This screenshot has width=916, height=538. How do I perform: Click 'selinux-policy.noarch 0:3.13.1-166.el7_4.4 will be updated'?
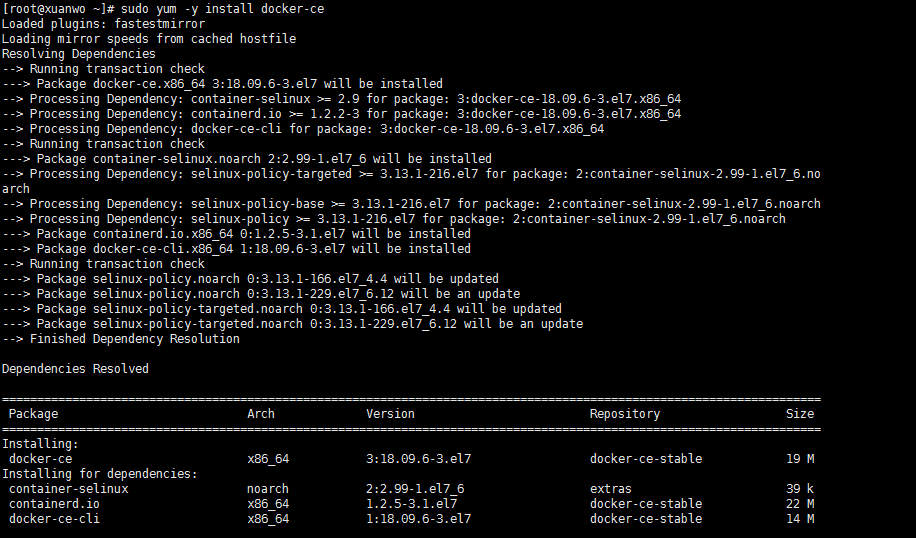coord(296,279)
